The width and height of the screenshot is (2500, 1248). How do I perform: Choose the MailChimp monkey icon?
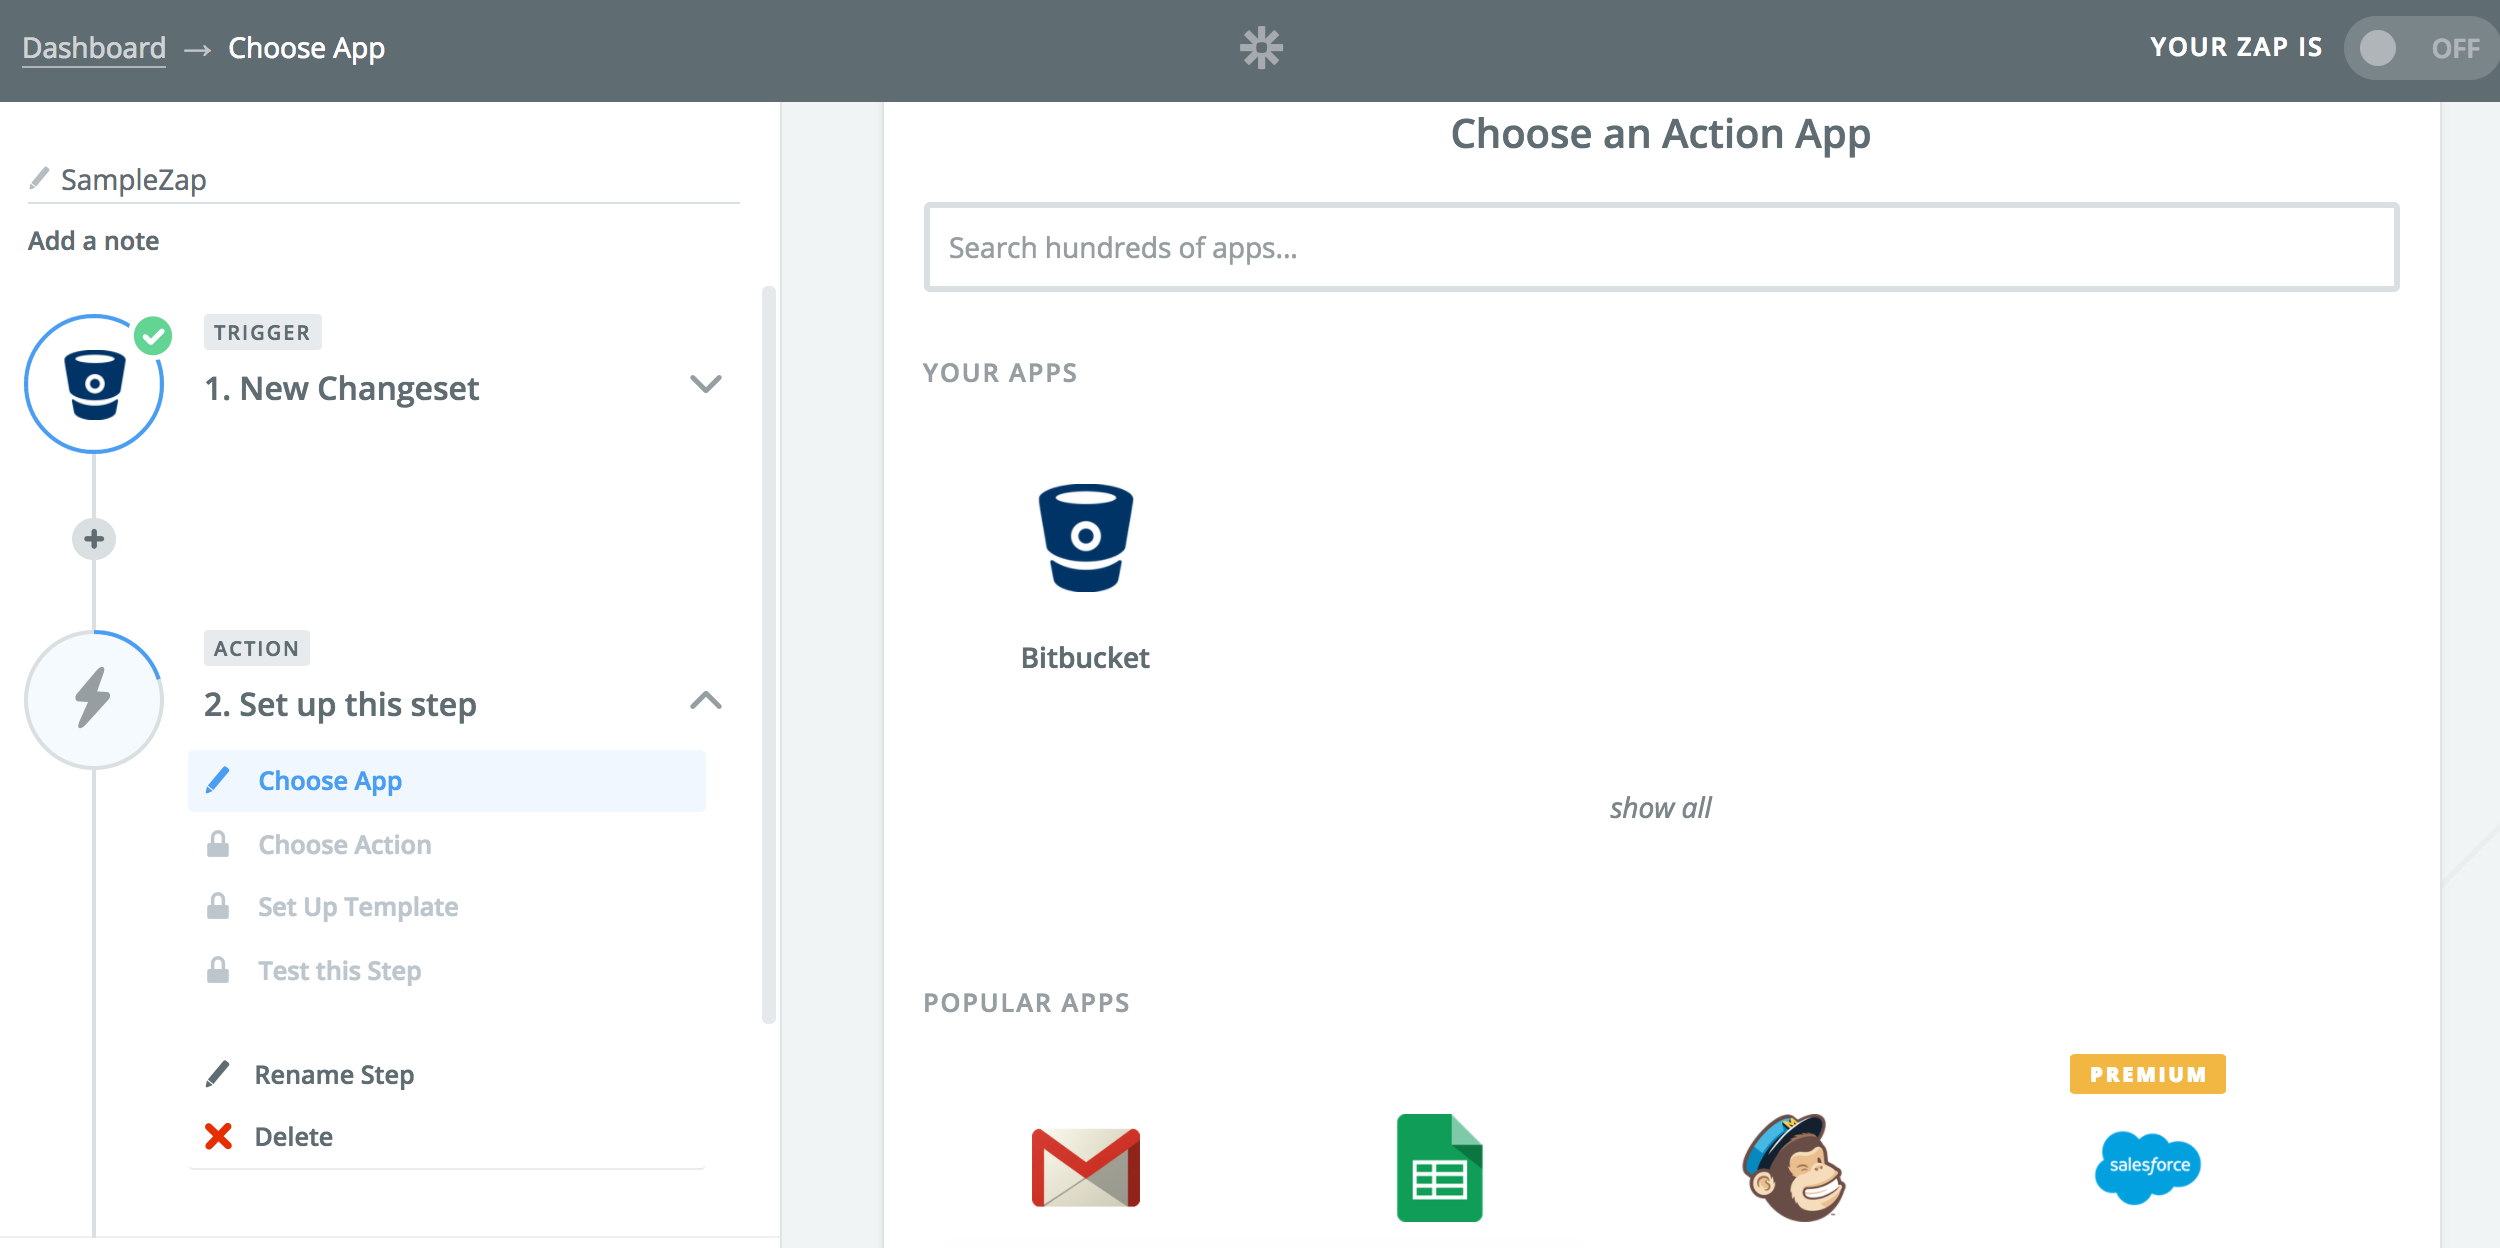1794,1167
